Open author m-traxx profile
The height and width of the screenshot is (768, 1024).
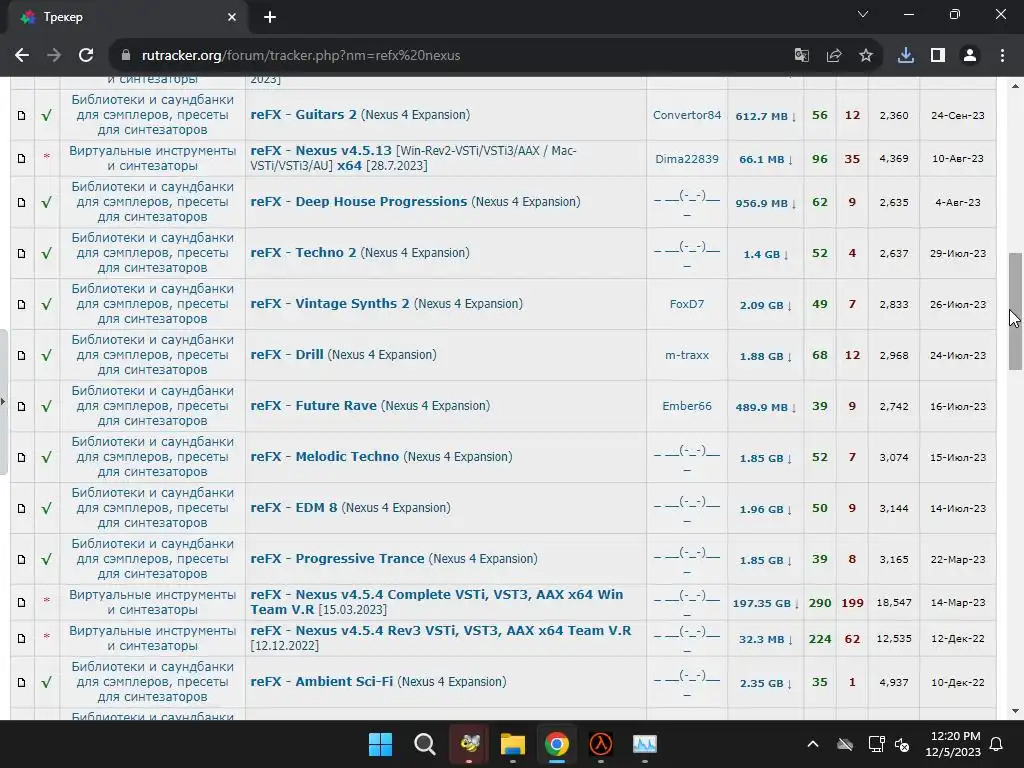(687, 355)
